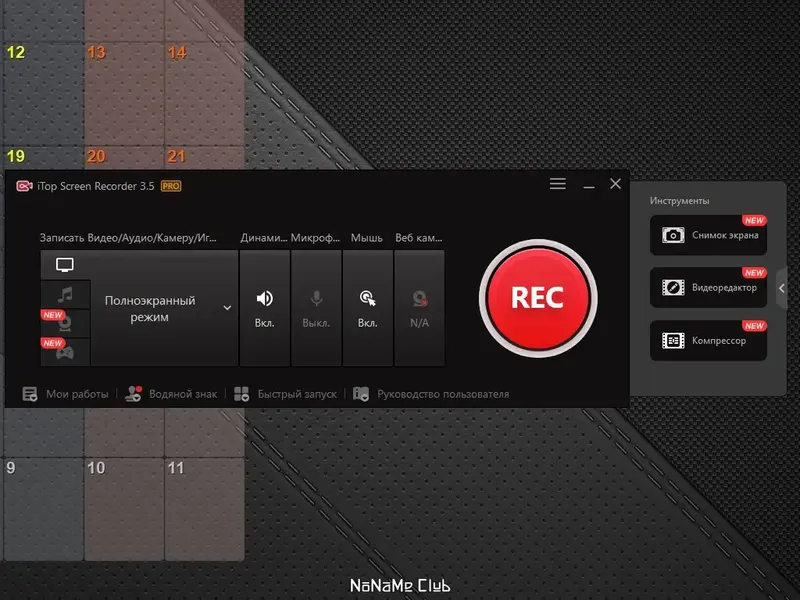Open Руководство пользователя

(443, 394)
